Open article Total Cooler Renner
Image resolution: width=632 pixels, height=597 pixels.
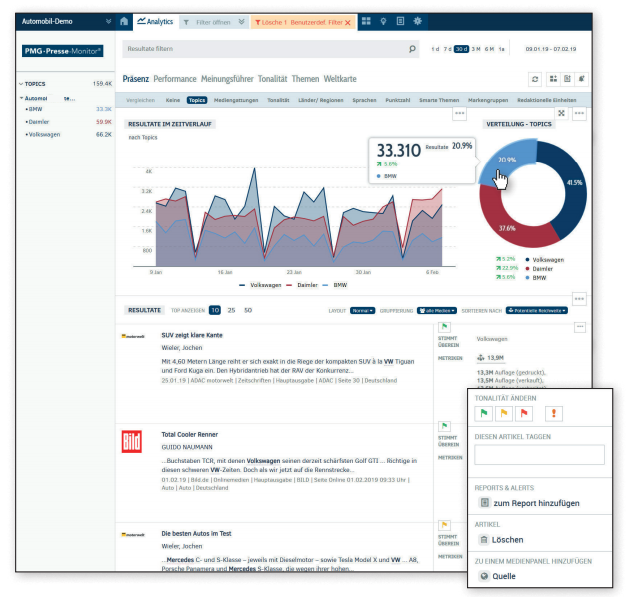click(x=189, y=435)
